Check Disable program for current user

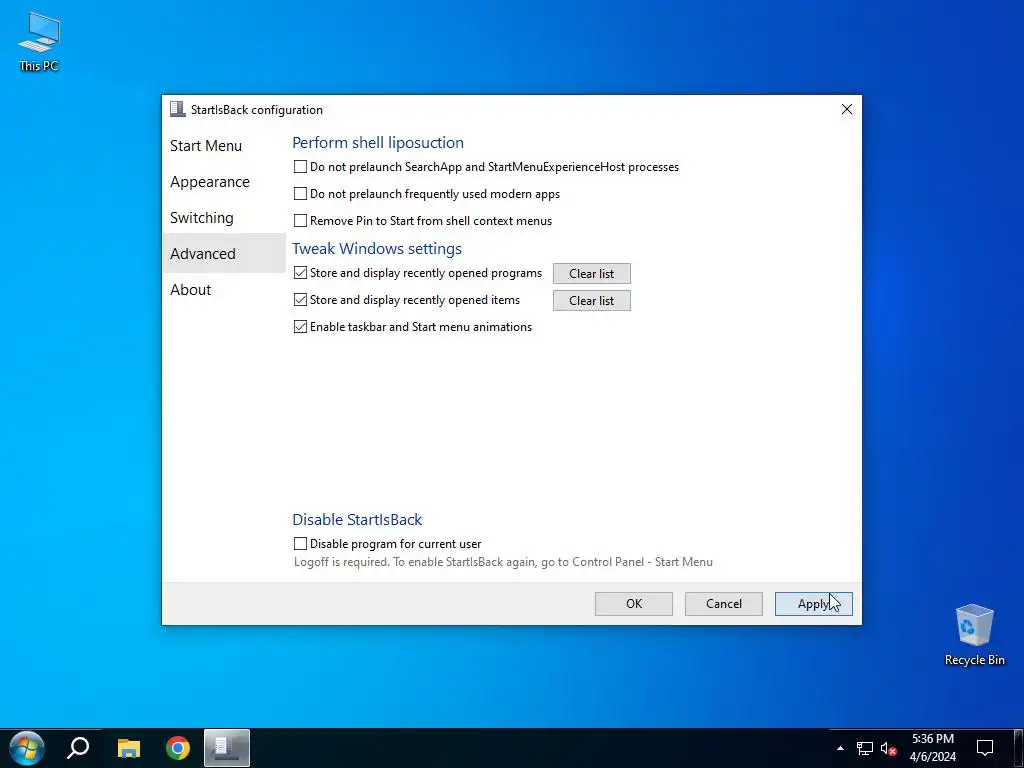300,543
